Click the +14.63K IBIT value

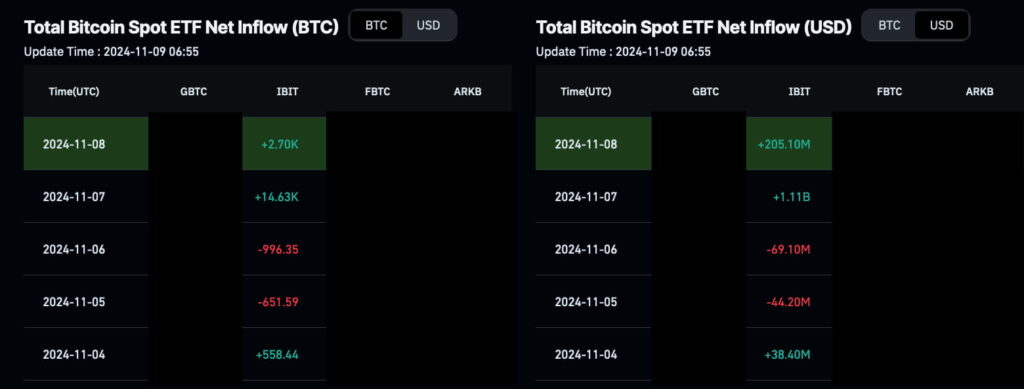click(x=277, y=197)
